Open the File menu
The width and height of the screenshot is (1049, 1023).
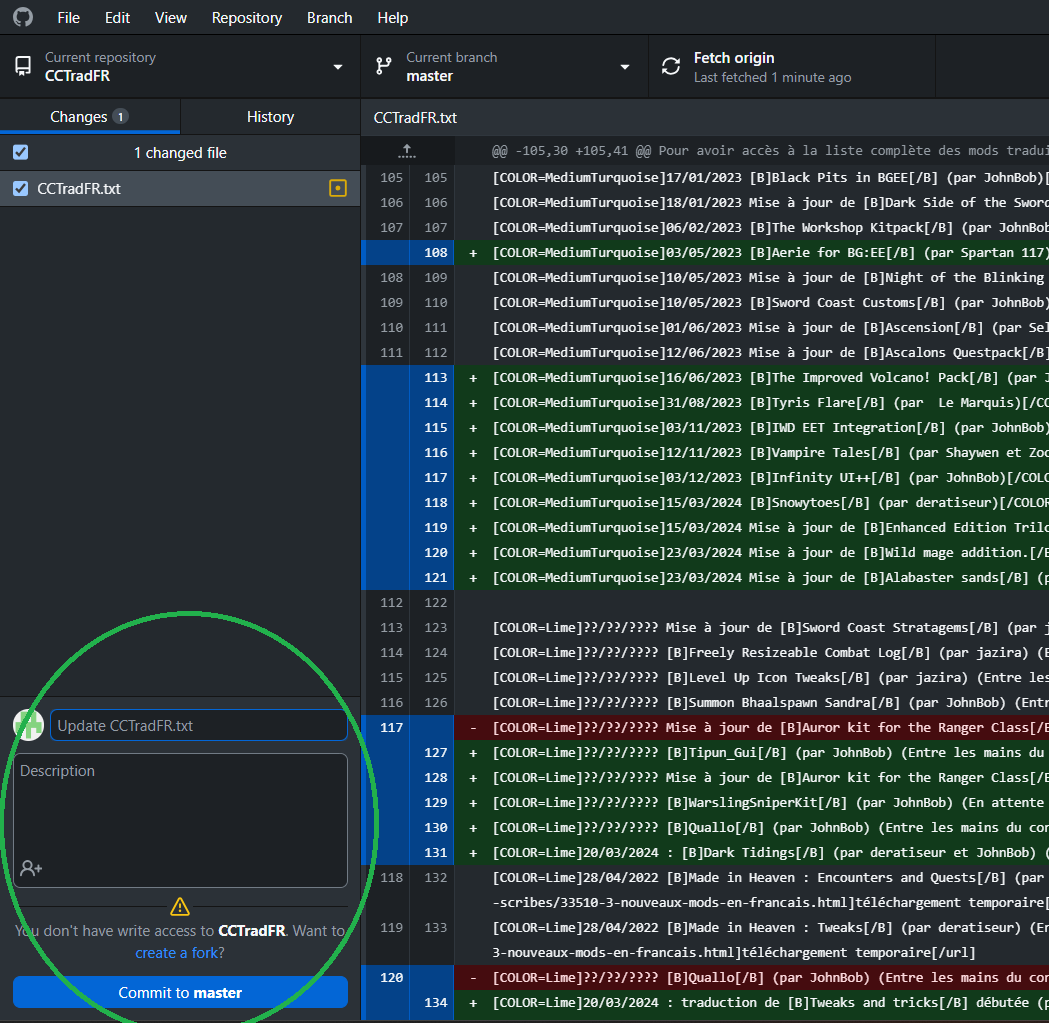(68, 18)
